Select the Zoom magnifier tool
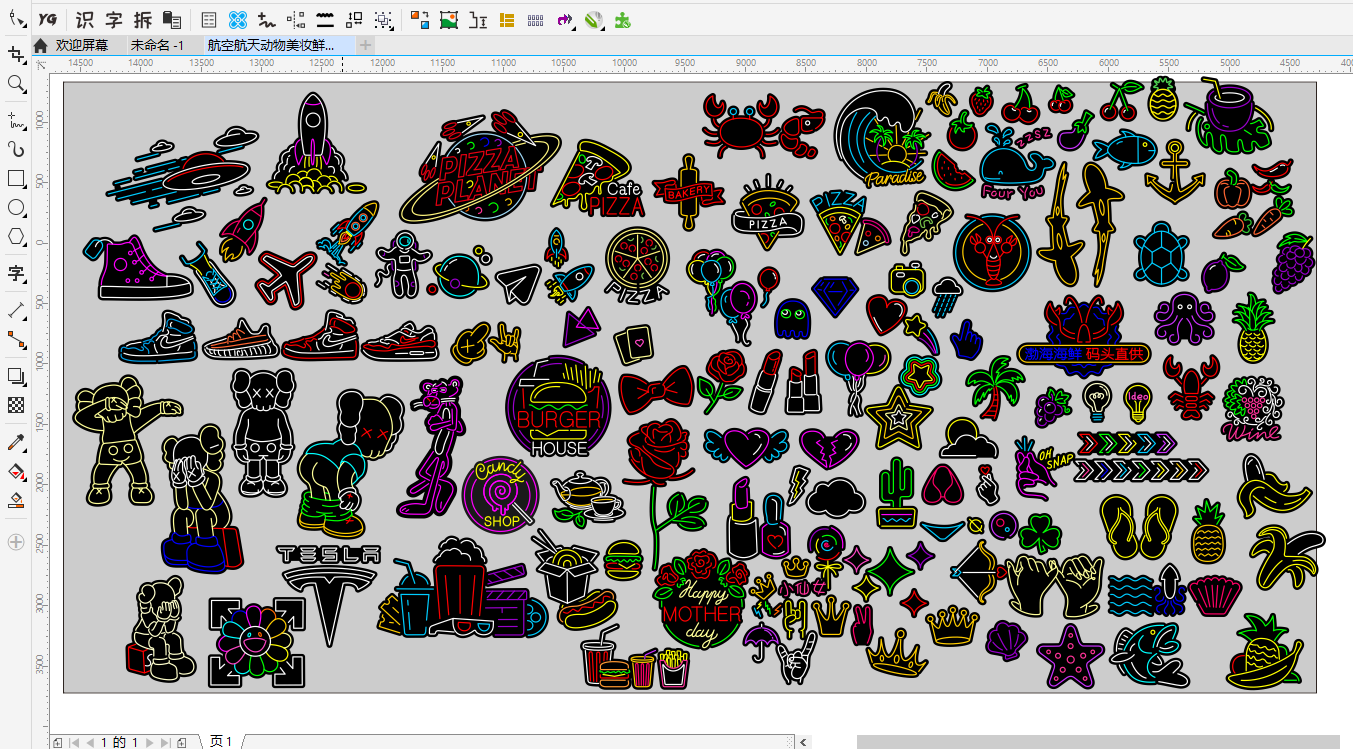1353x749 pixels. (x=15, y=84)
